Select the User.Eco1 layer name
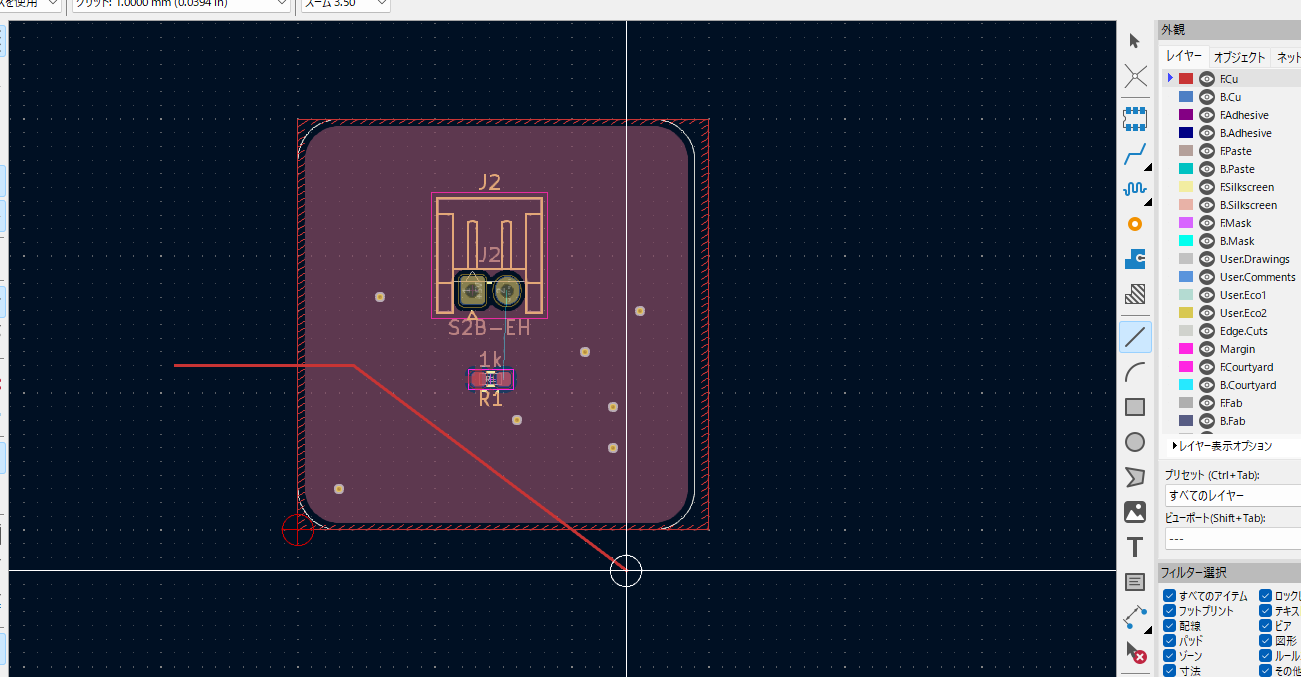The height and width of the screenshot is (677, 1301). point(1243,295)
